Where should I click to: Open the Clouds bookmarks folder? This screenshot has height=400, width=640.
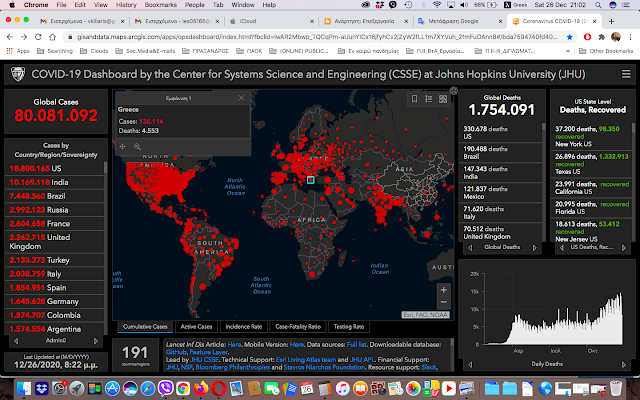(94, 51)
